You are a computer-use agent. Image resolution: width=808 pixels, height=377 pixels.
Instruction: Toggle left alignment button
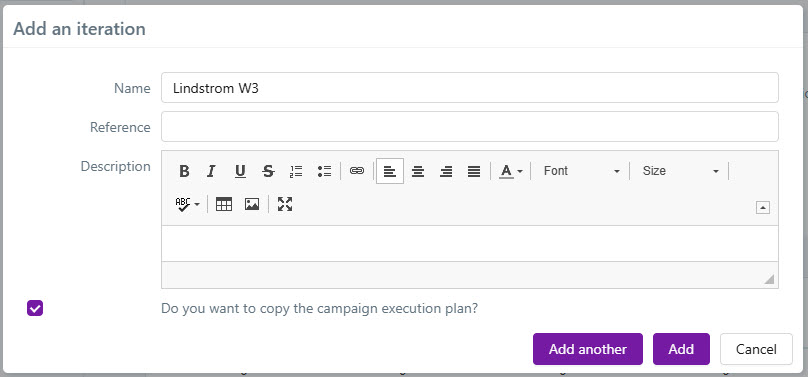coord(390,171)
